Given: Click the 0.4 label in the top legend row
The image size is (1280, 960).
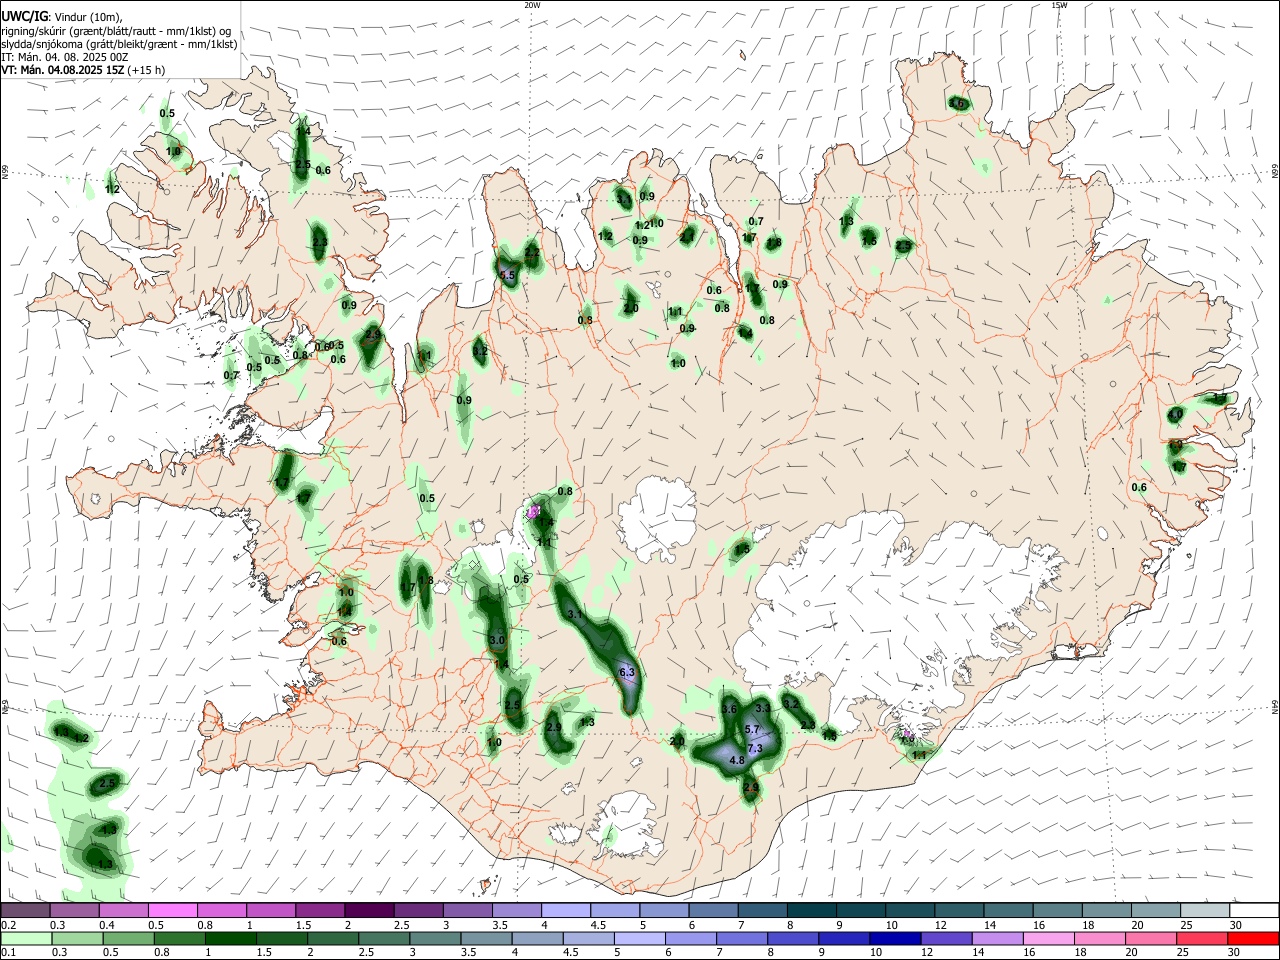Looking at the screenshot, I should 107,925.
